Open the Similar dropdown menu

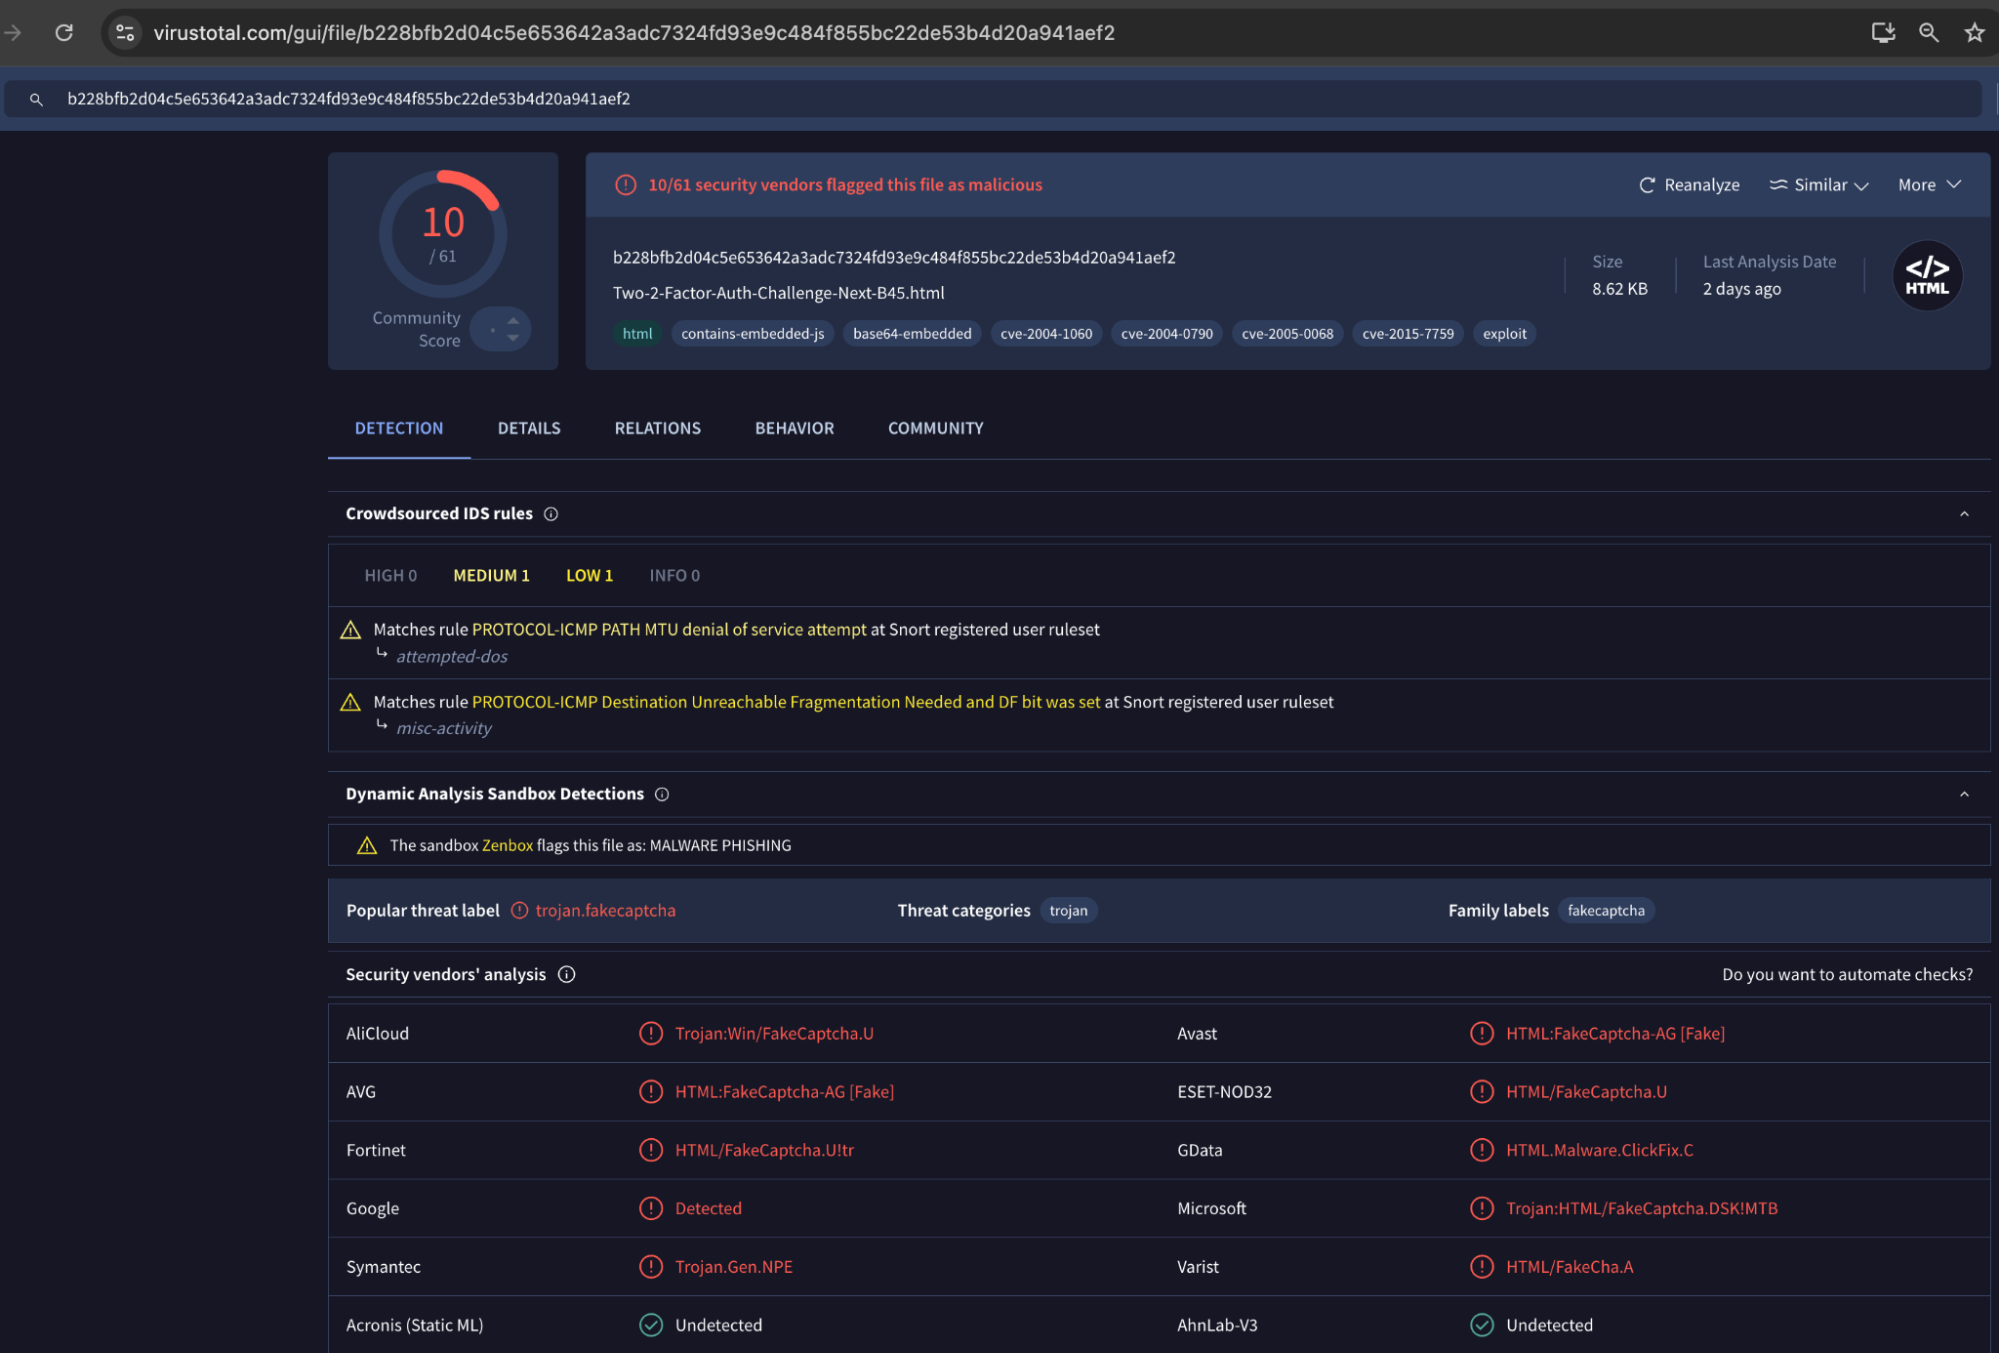click(x=1819, y=185)
